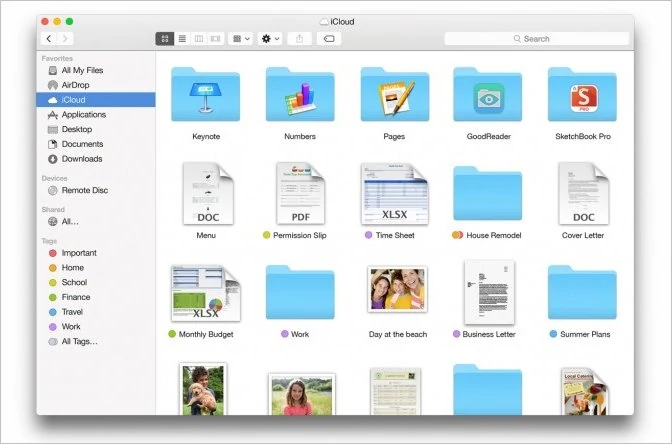Select Remote Disc under Devices
Image resolution: width=672 pixels, height=444 pixels.
[x=96, y=190]
